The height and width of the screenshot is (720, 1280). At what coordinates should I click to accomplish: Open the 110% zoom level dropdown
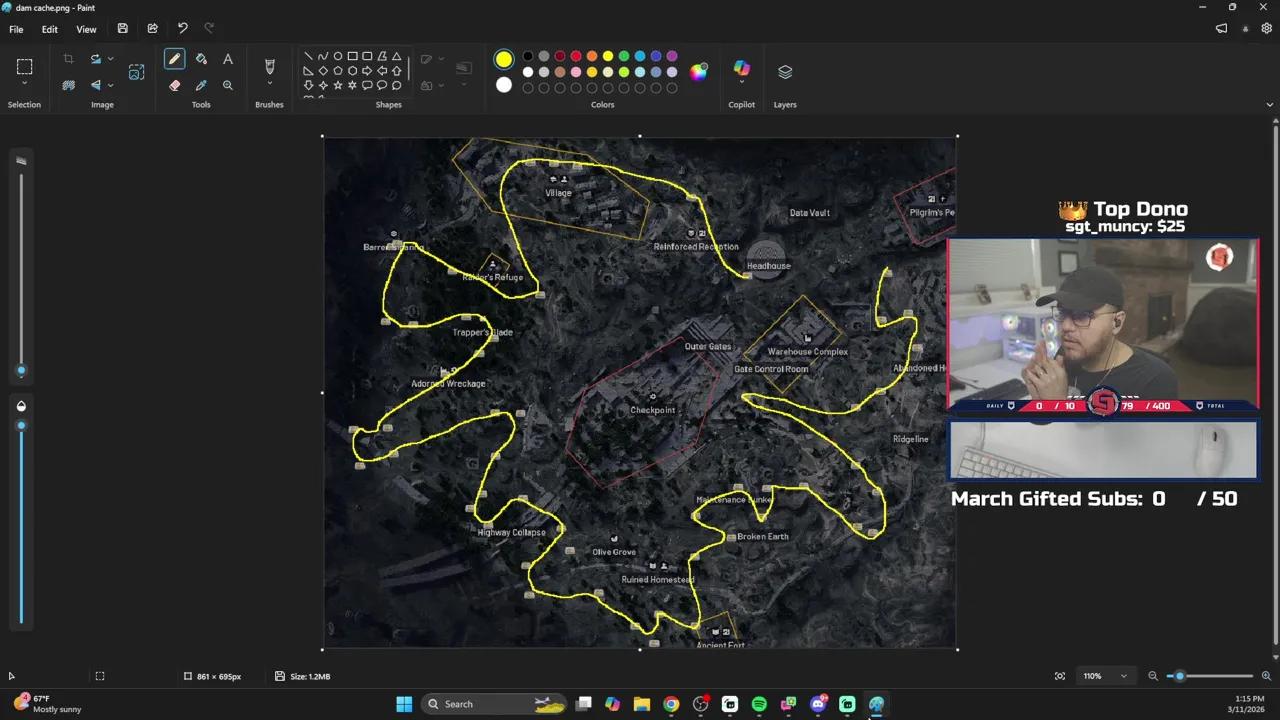tap(1123, 677)
